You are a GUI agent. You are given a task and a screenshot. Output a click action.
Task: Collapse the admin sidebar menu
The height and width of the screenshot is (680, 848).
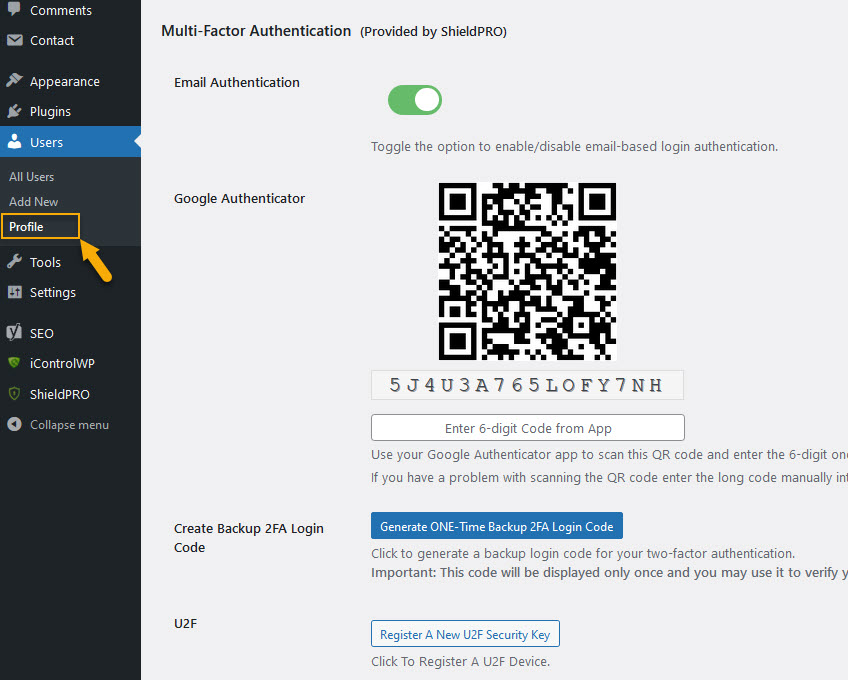(x=69, y=425)
